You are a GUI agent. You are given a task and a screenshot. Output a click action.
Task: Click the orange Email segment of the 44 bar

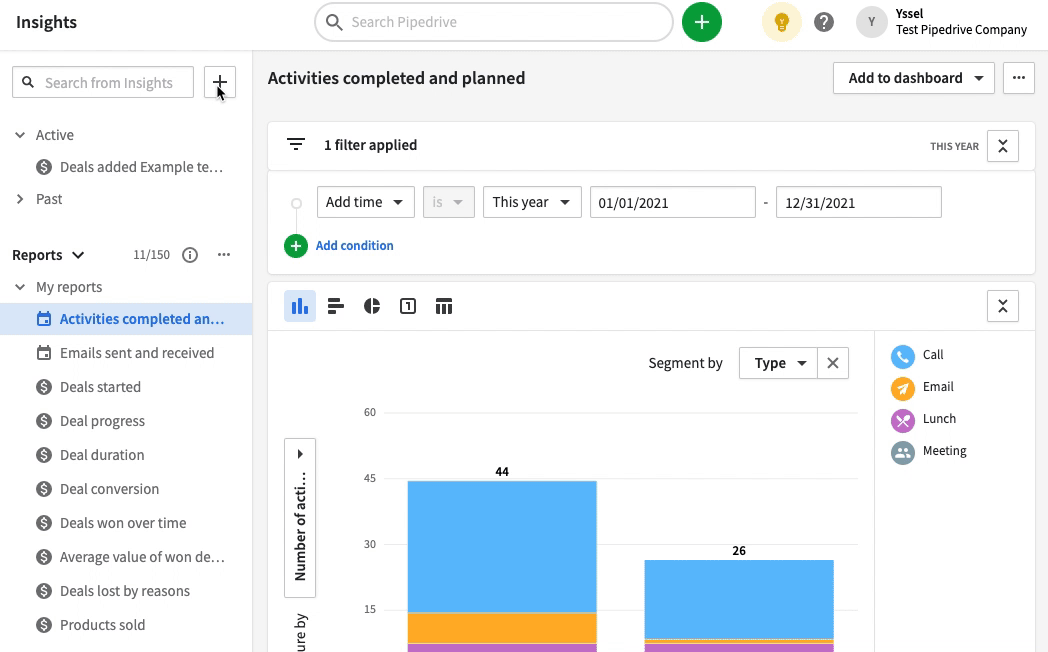tap(502, 628)
